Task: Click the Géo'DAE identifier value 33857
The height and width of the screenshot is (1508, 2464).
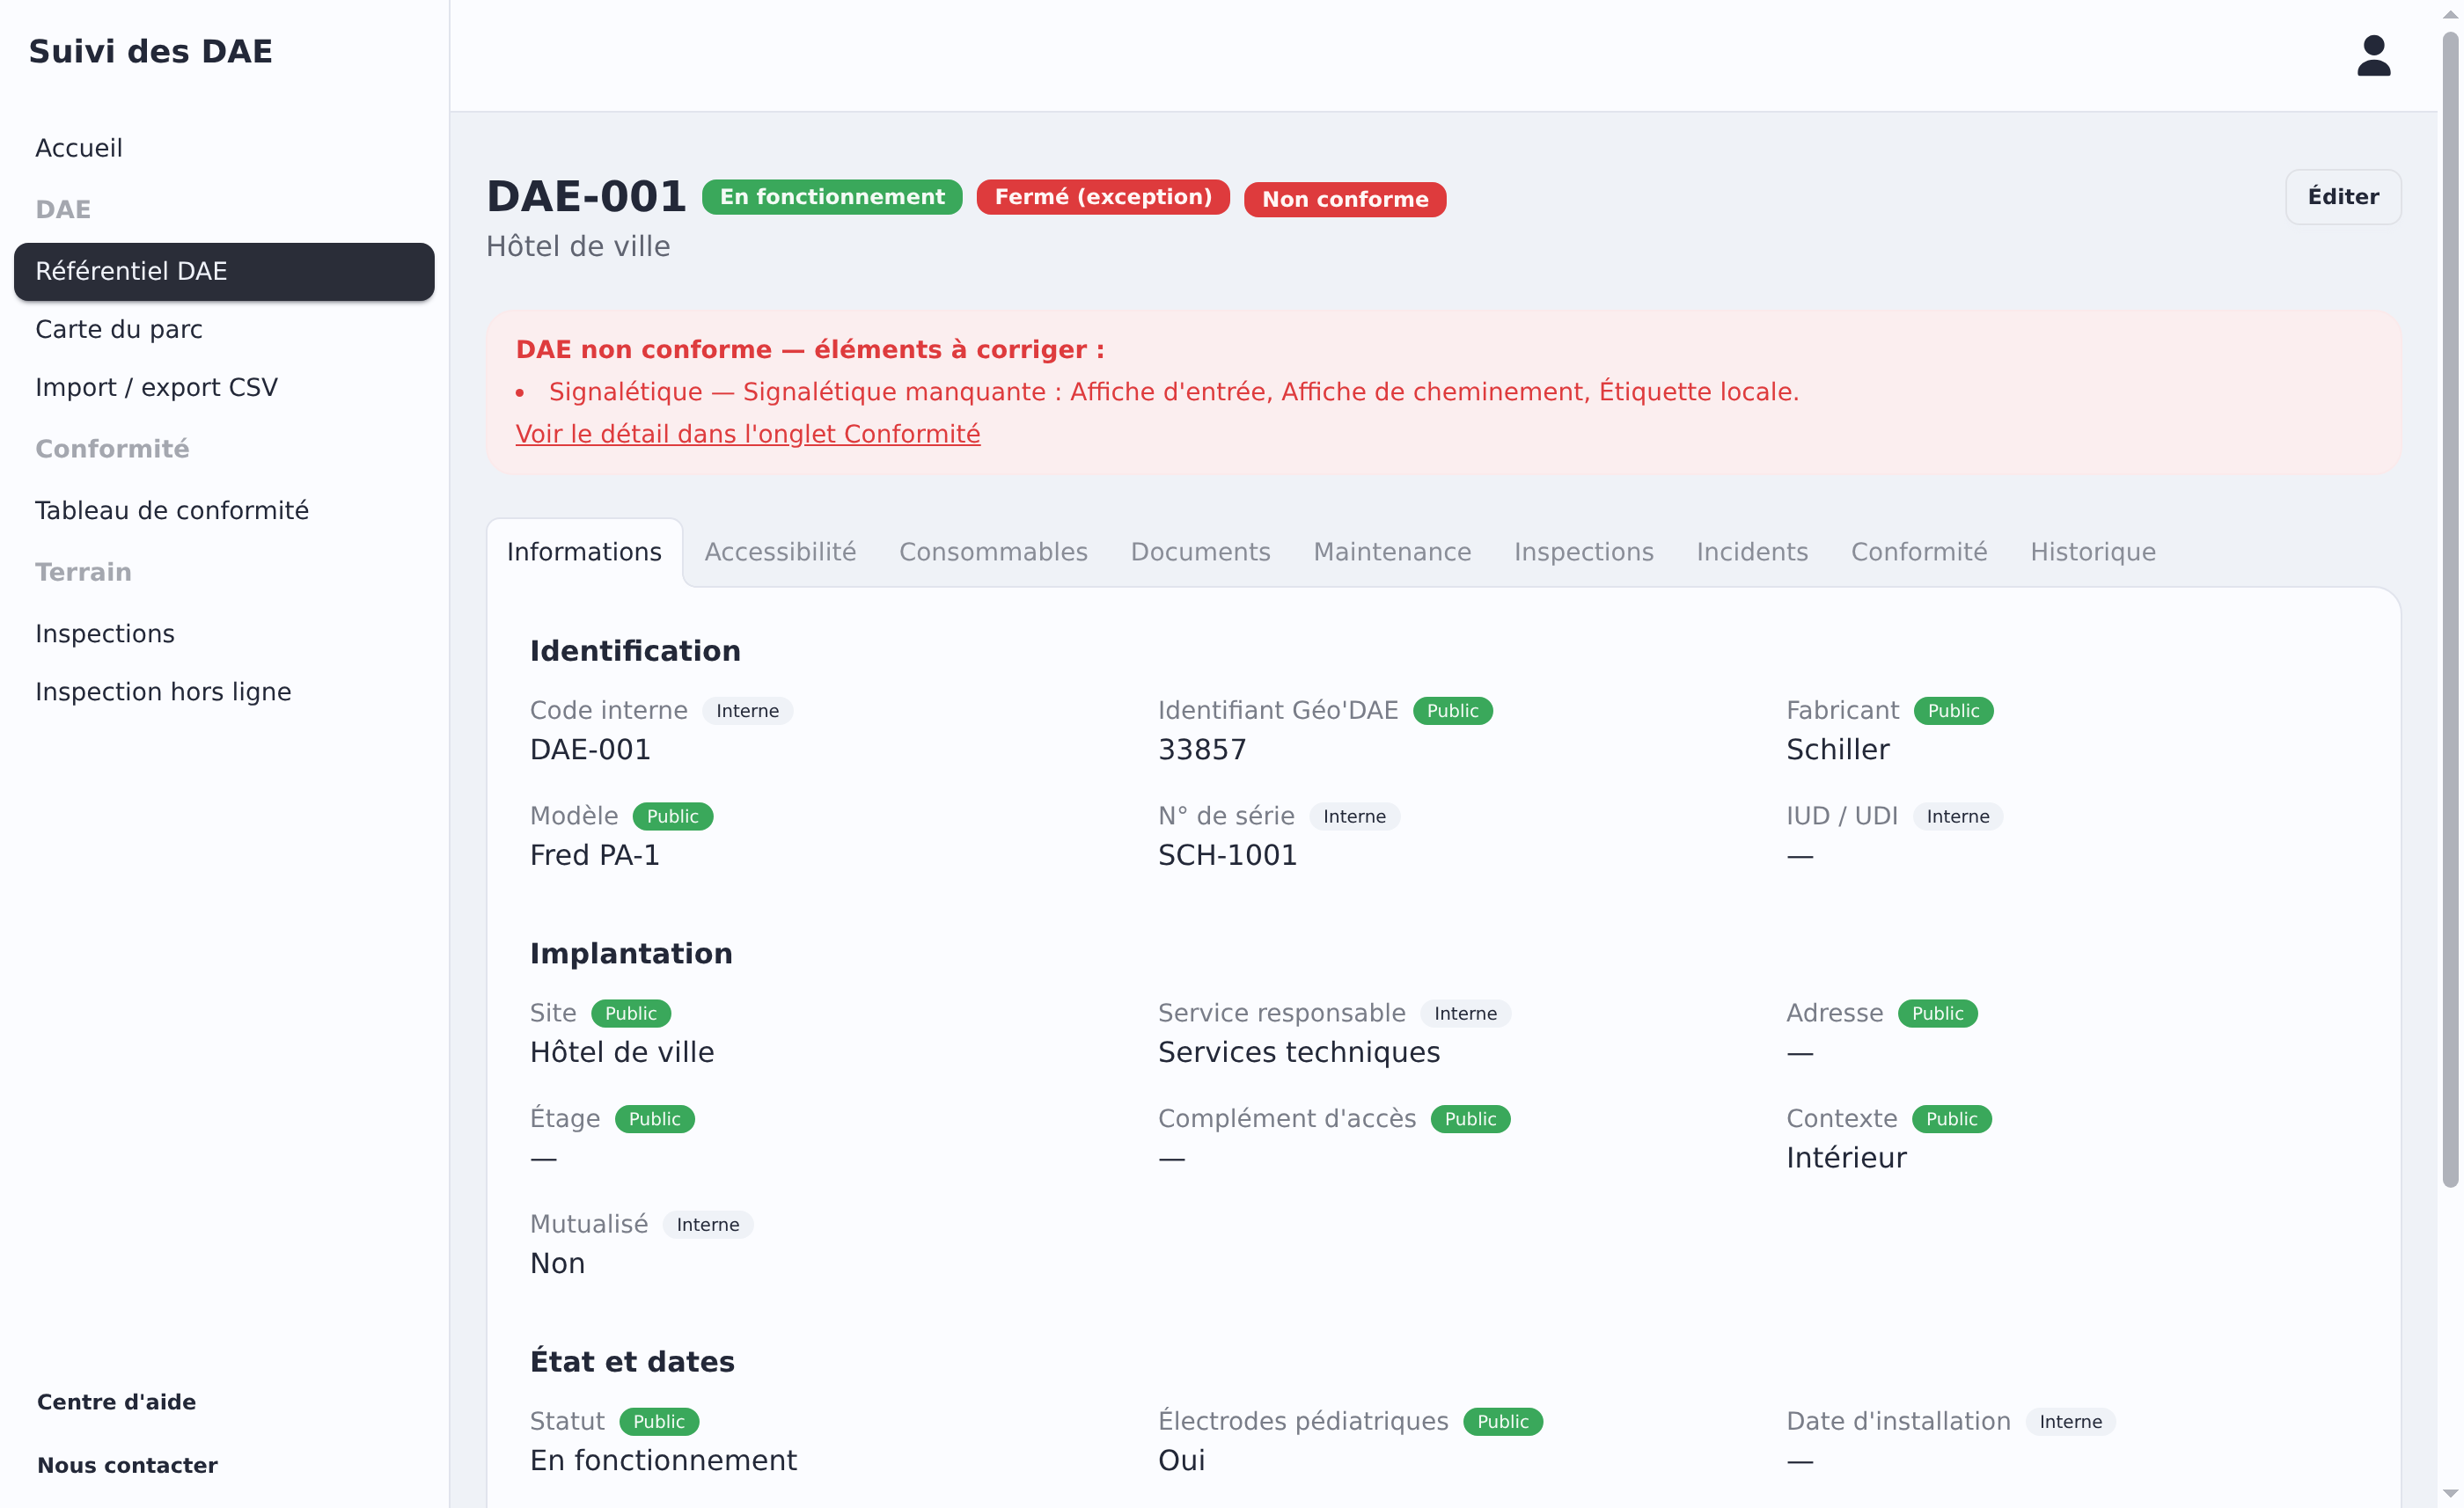Action: (1202, 750)
